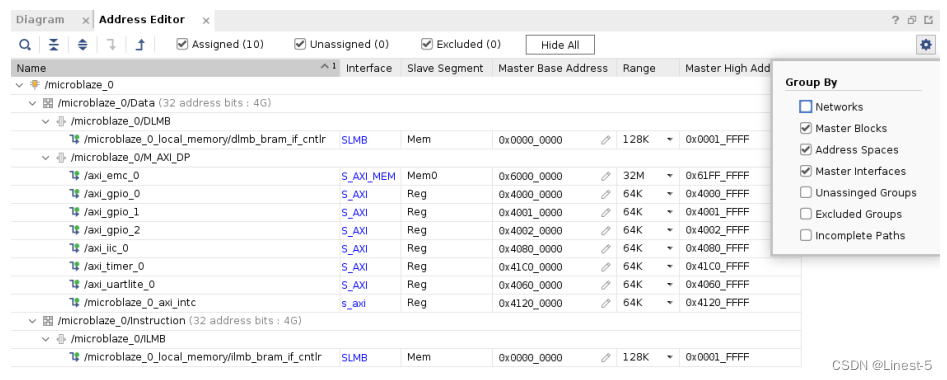Click the microblaze_0 processor icon
This screenshot has height=380, width=947.
click(x=34, y=85)
